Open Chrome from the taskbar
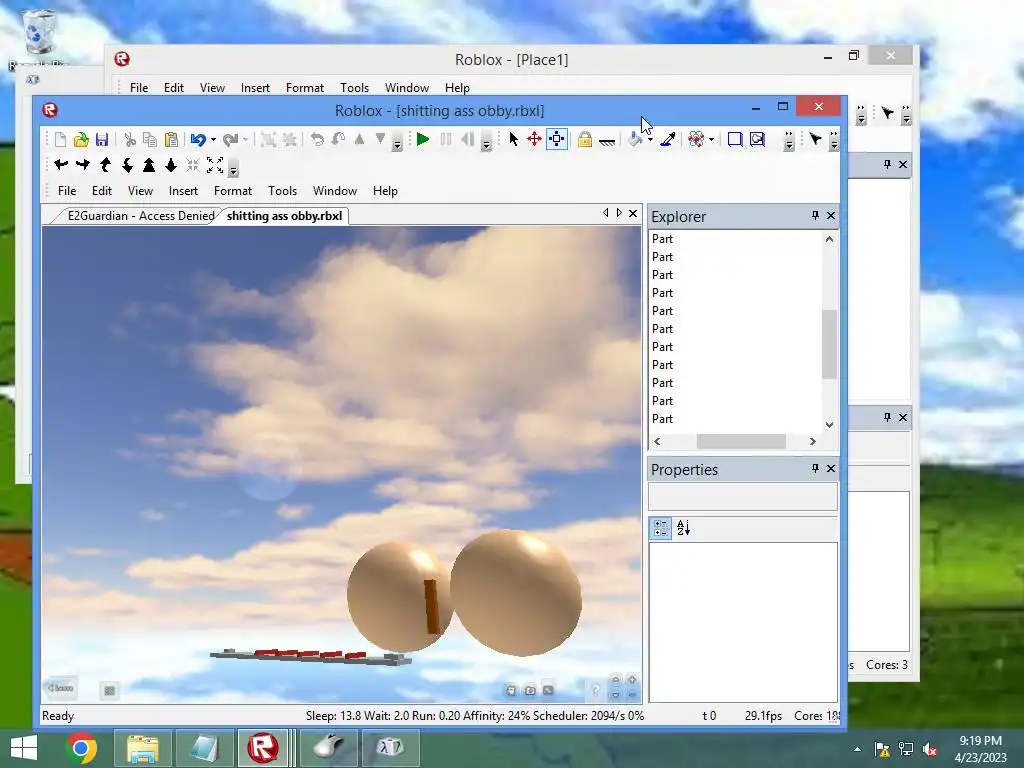Image resolution: width=1024 pixels, height=768 pixels. tap(81, 748)
